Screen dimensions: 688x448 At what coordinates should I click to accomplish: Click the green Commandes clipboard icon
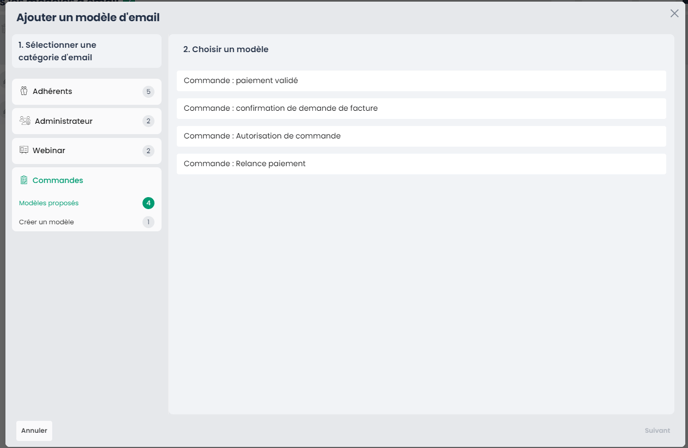point(24,180)
